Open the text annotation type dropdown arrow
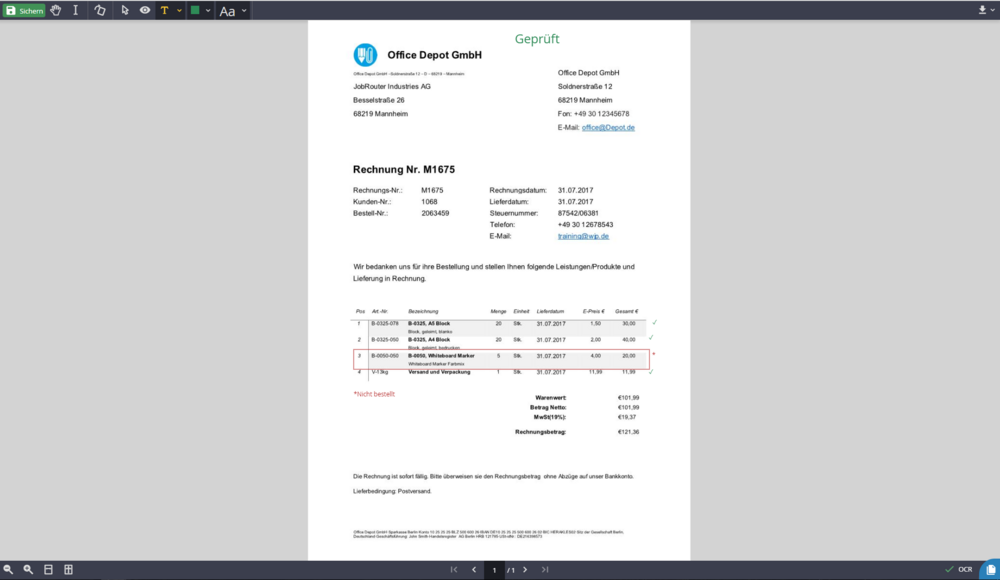This screenshot has width=1000, height=580. pyautogui.click(x=179, y=10)
